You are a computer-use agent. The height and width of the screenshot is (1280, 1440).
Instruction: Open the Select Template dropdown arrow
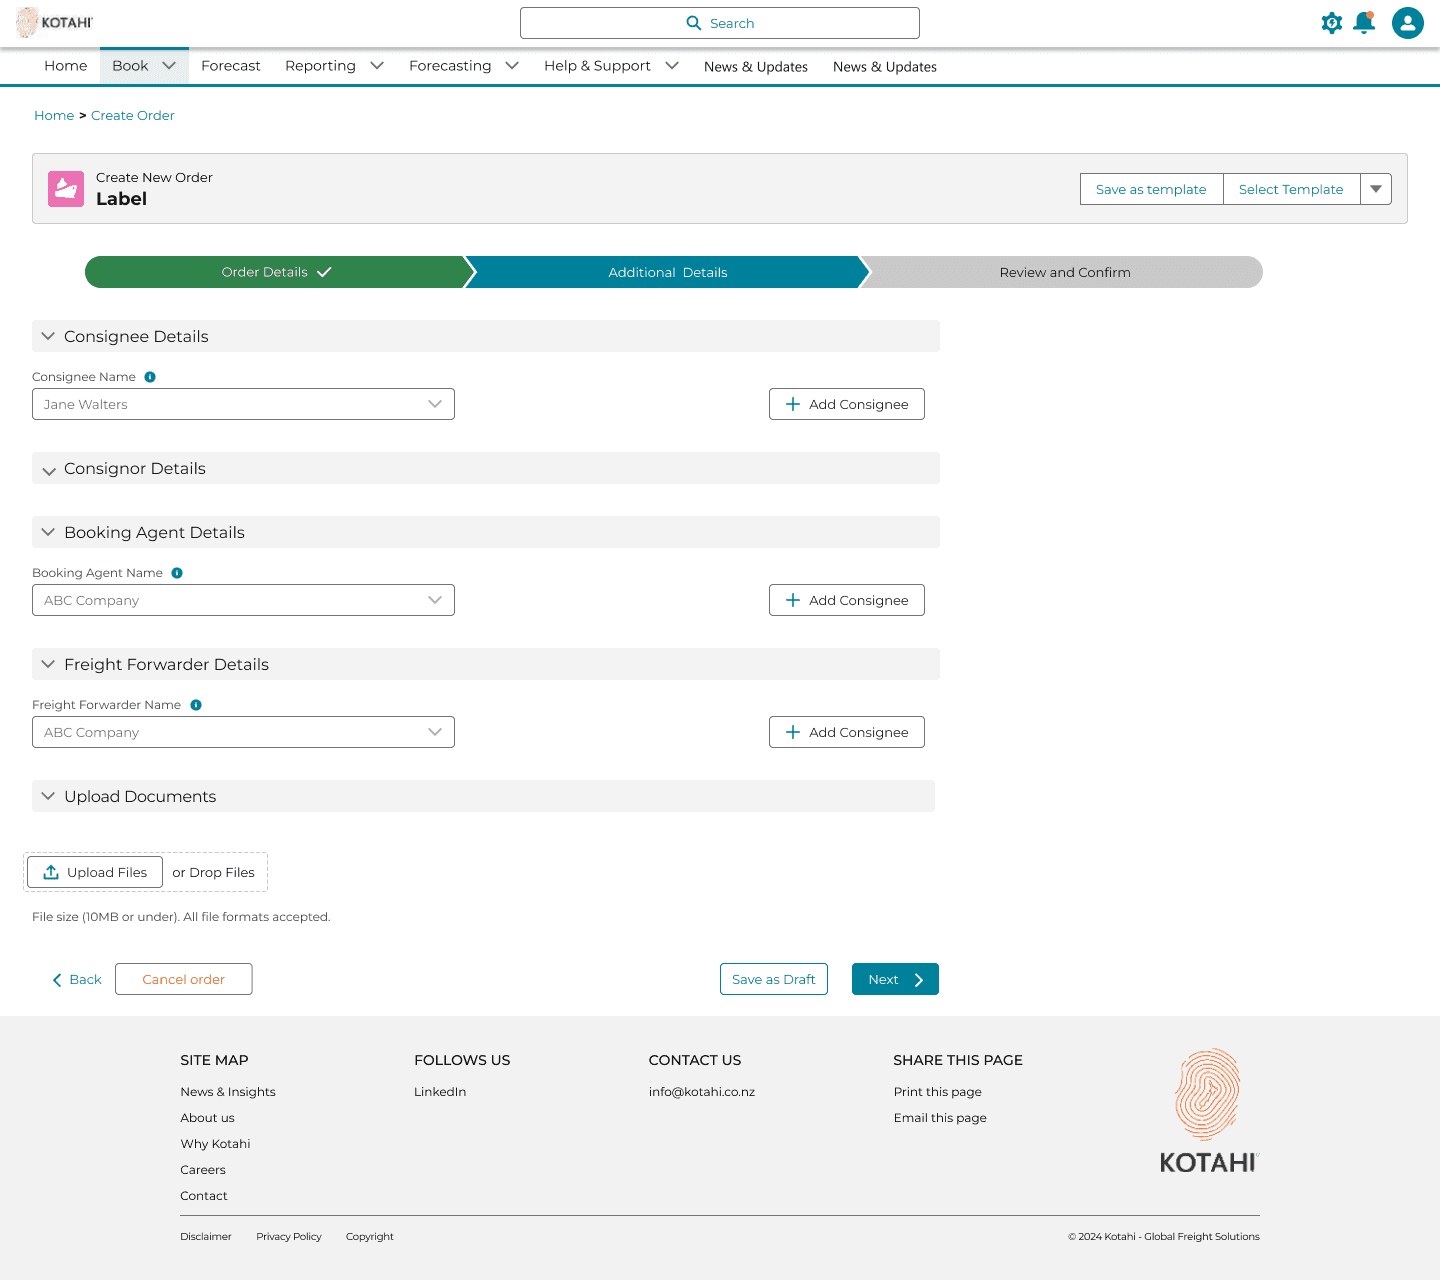pos(1376,189)
